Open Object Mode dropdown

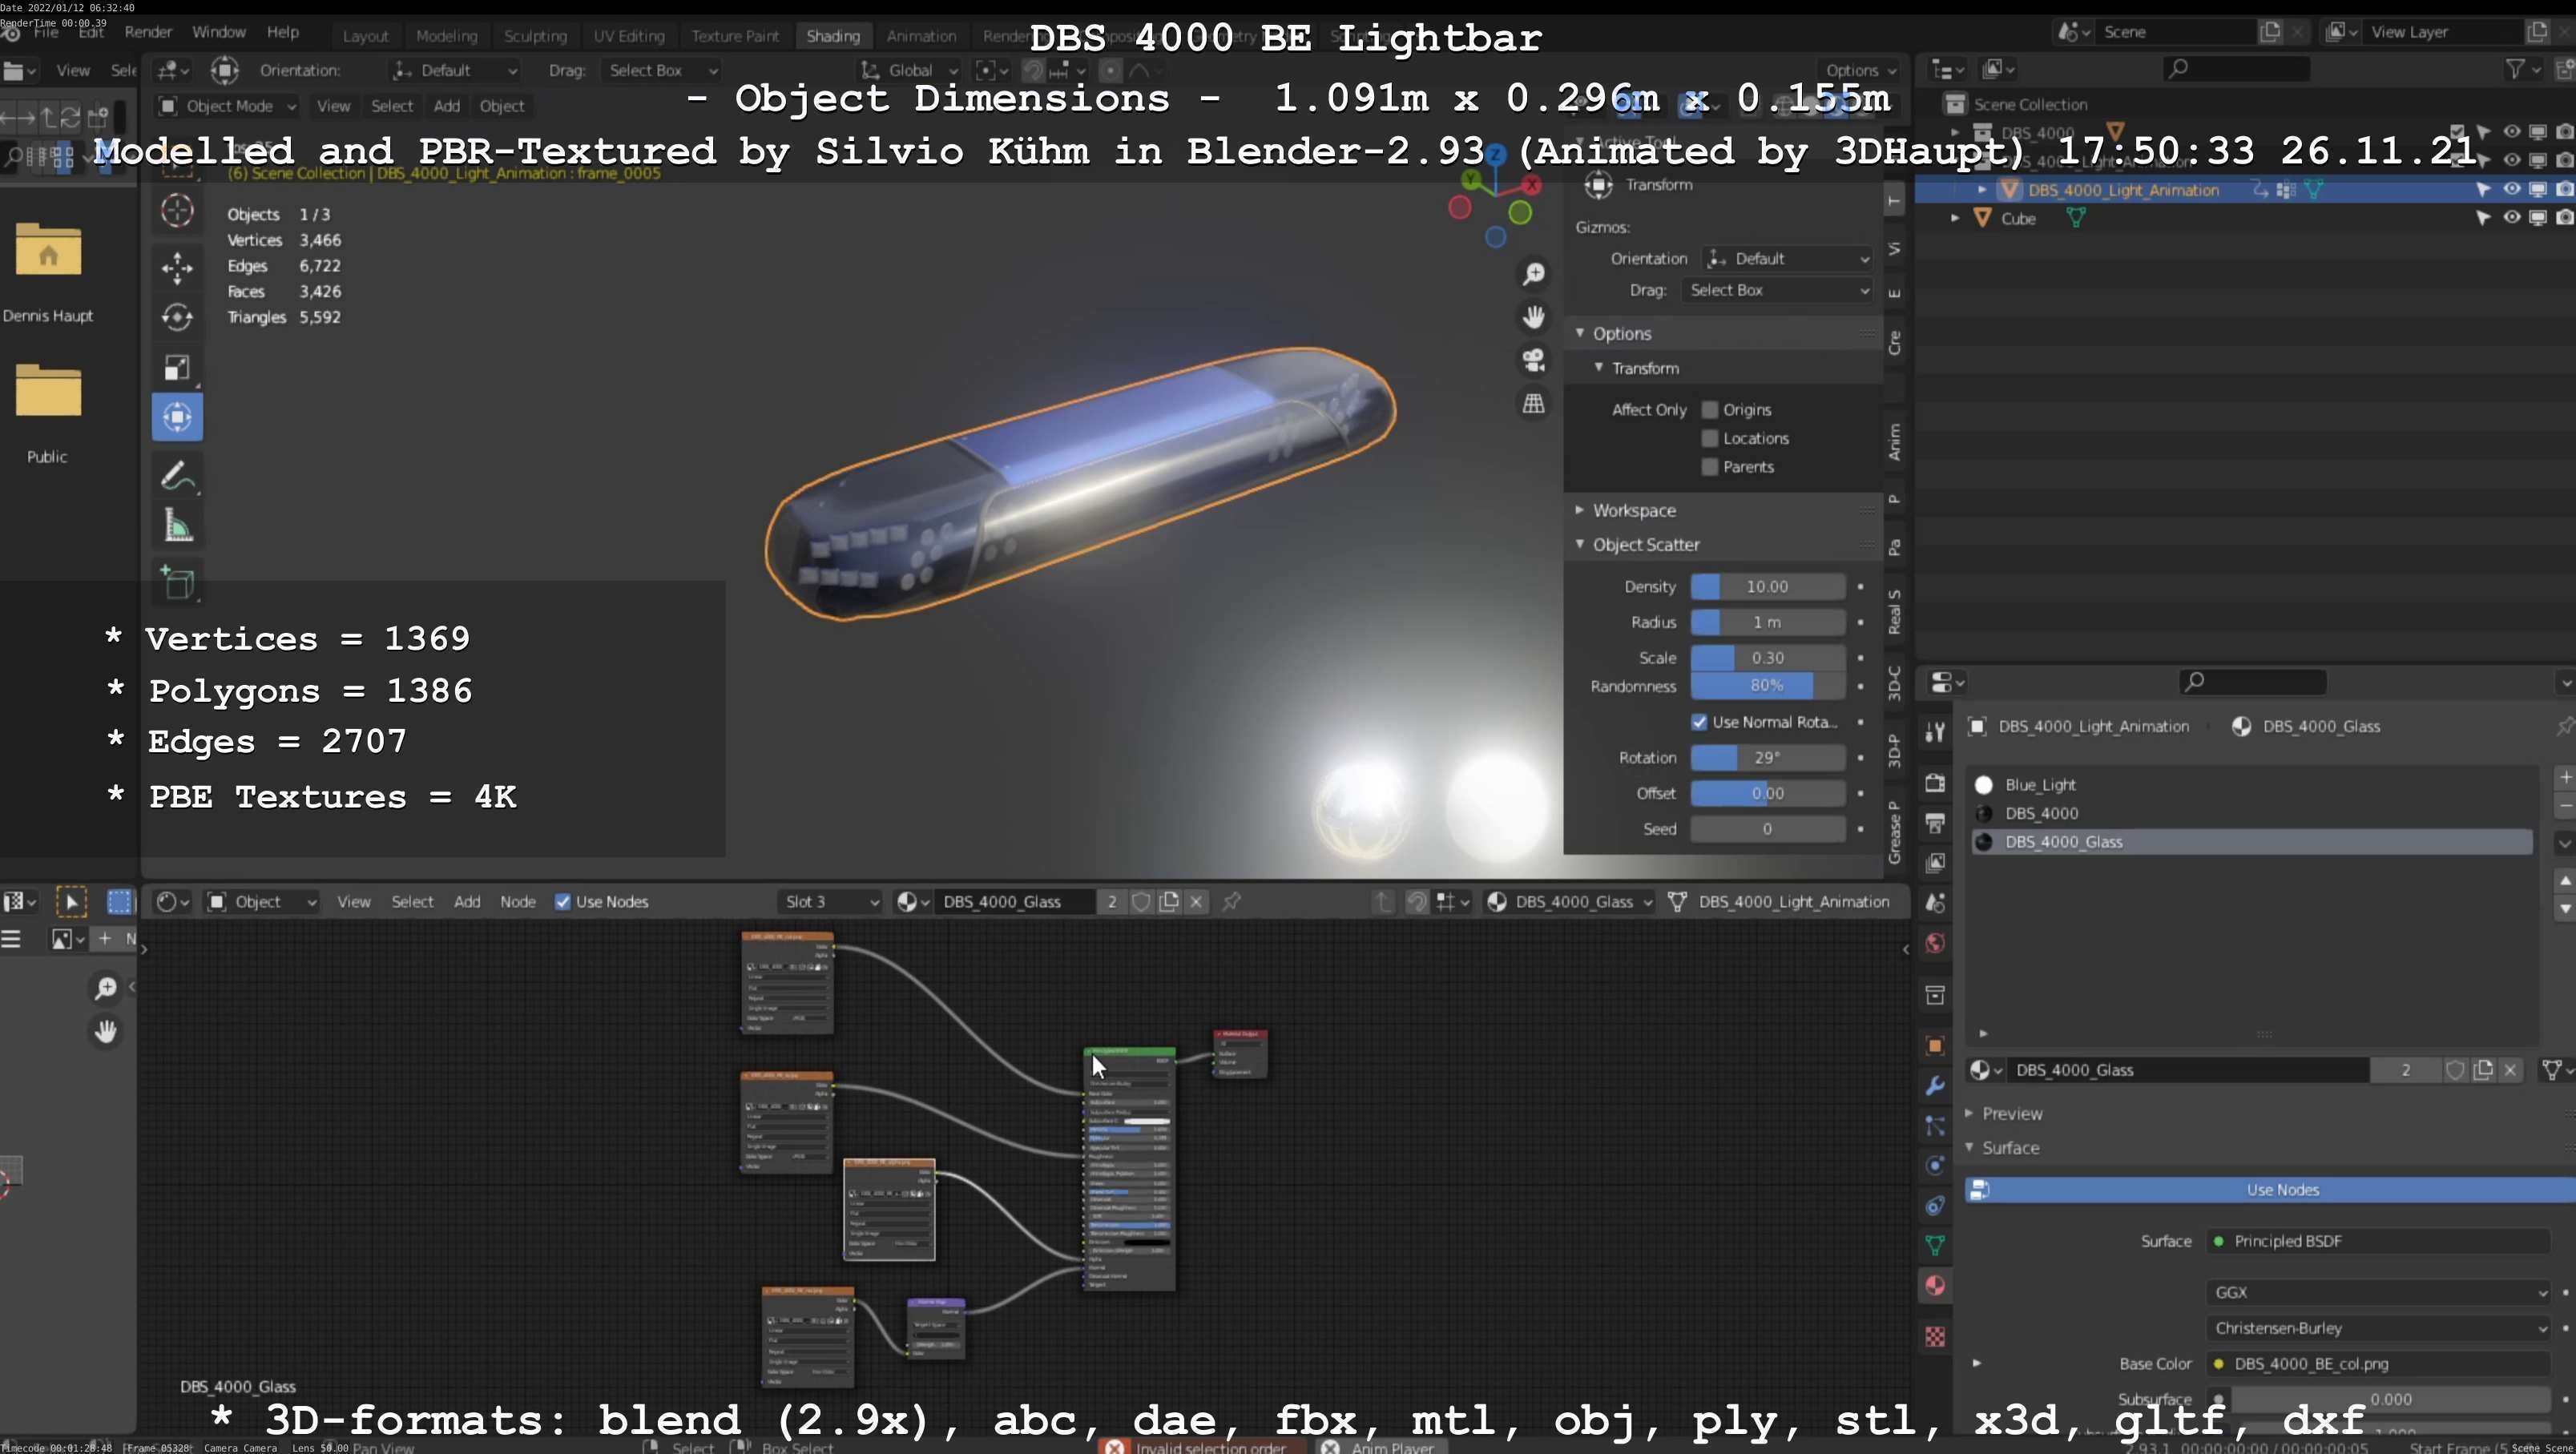(227, 106)
